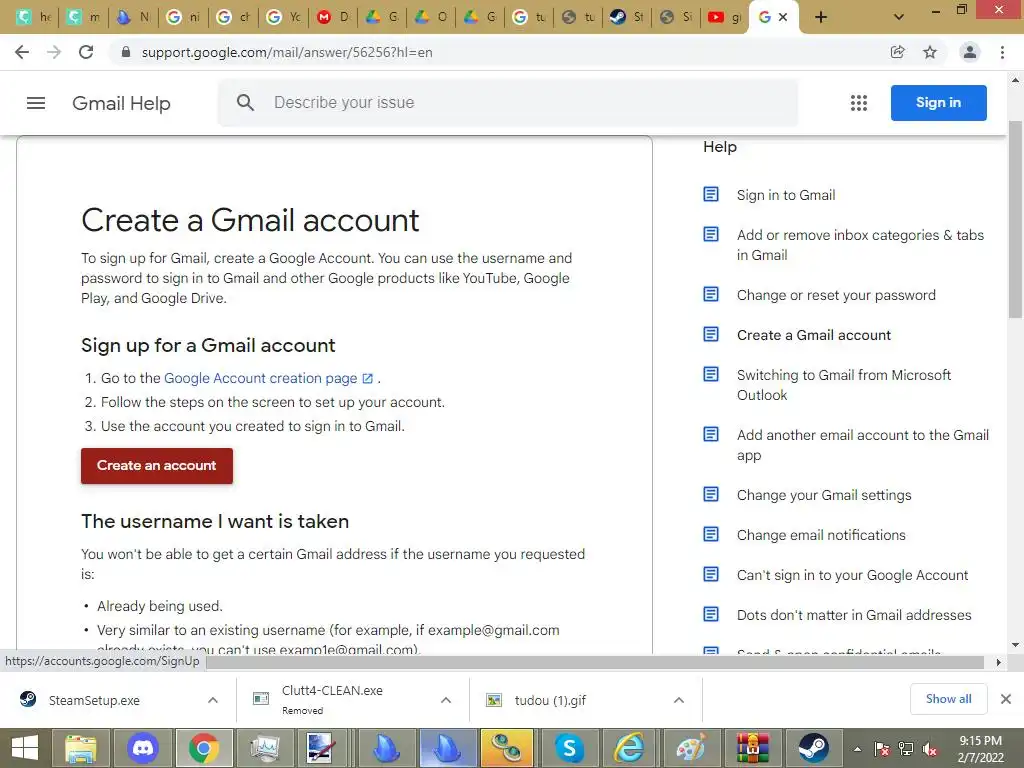Close the downloads bar with the X
The image size is (1024, 768).
[1006, 699]
